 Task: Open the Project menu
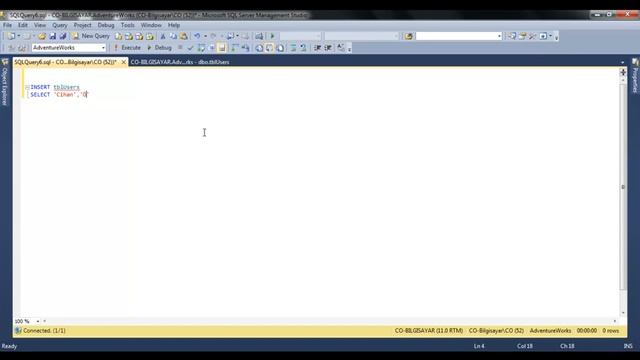82,25
